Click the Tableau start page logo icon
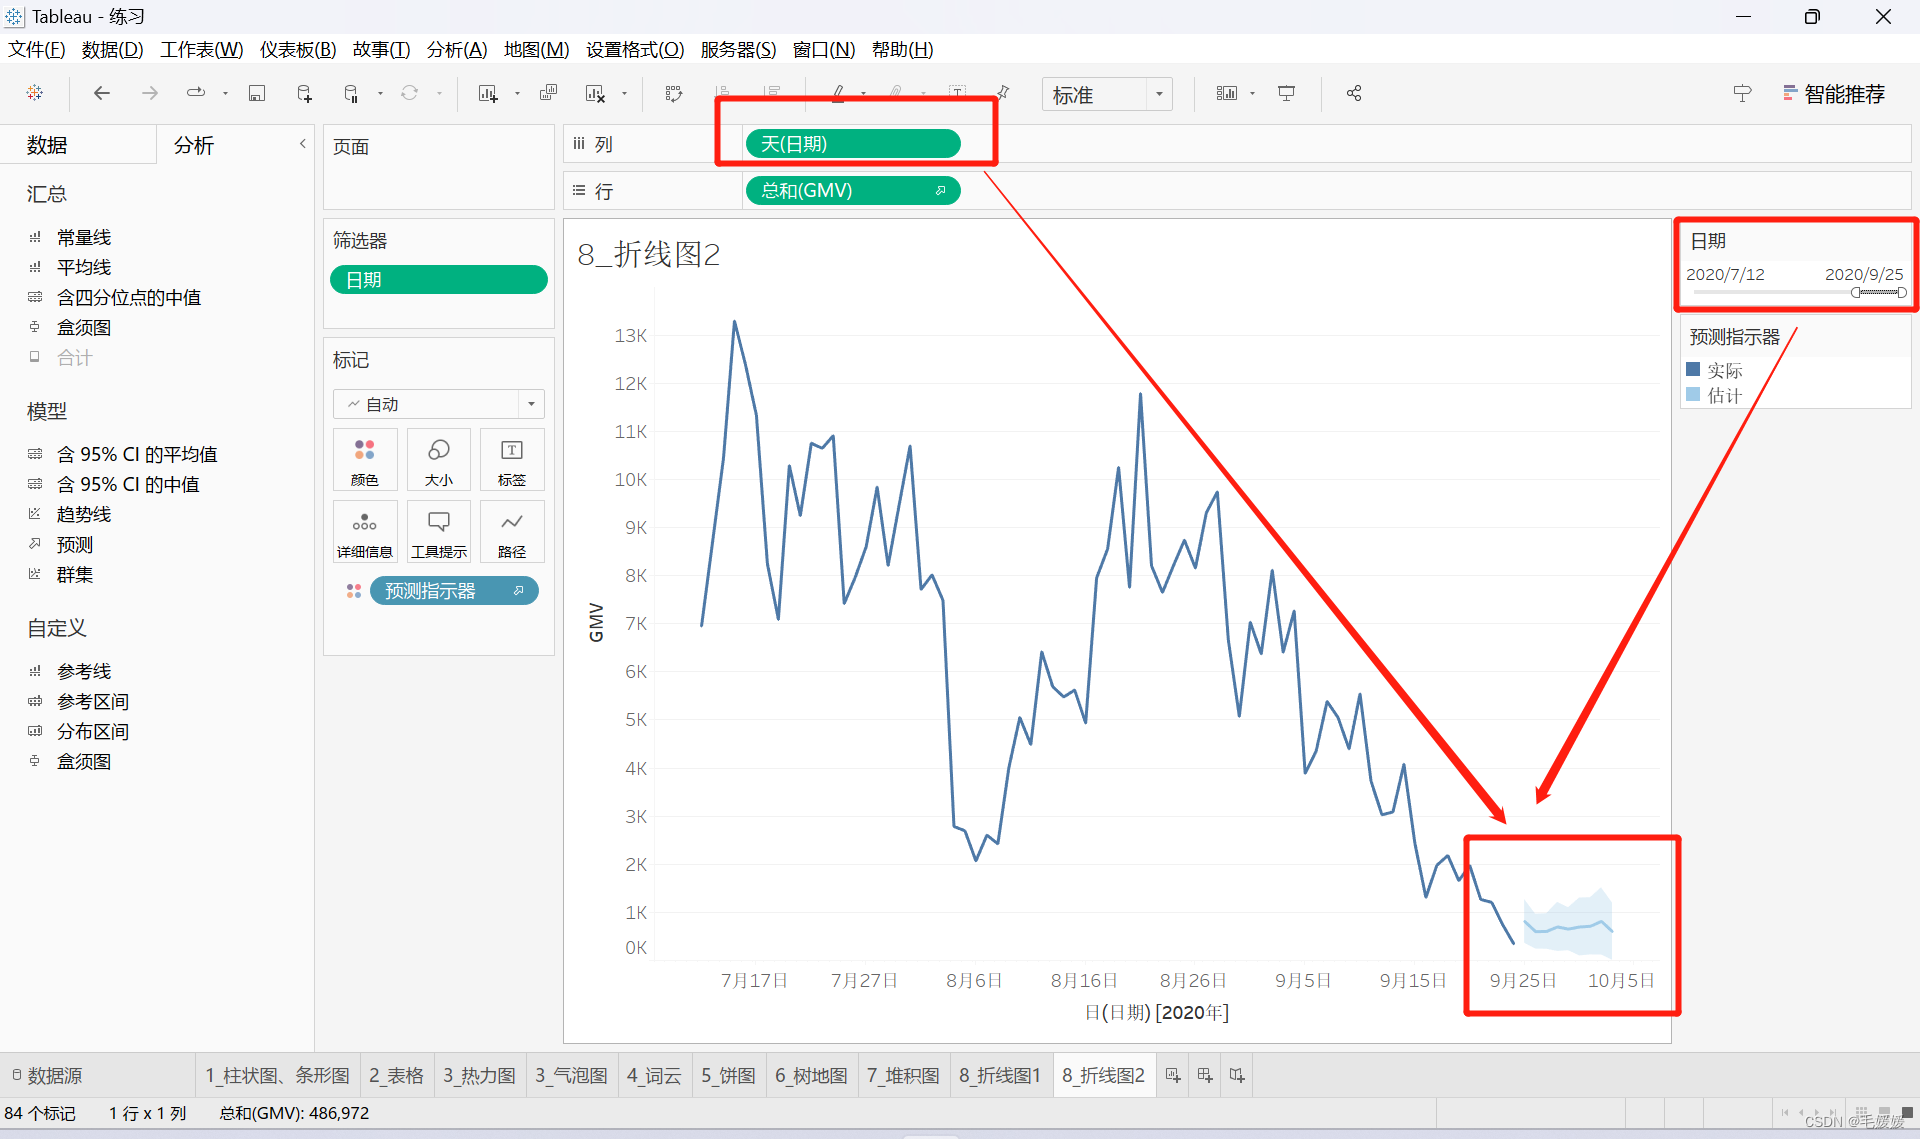 coord(35,93)
